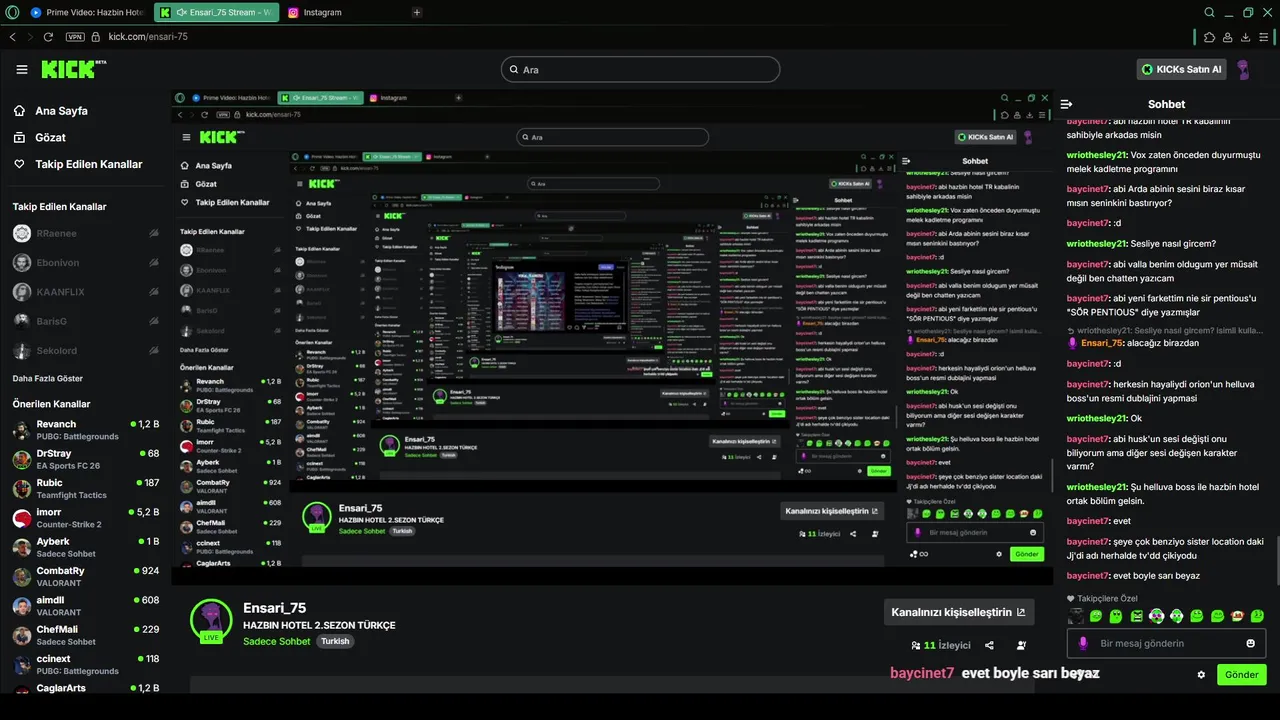This screenshot has width=1280, height=720.
Task: Open the purple profile avatar menu
Action: tap(1243, 69)
